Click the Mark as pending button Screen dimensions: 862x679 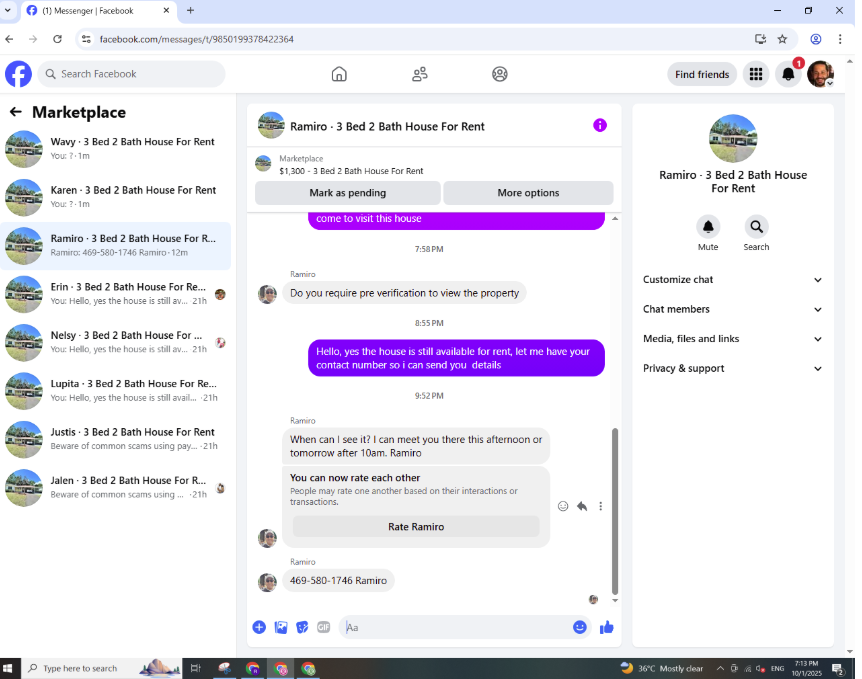[347, 193]
